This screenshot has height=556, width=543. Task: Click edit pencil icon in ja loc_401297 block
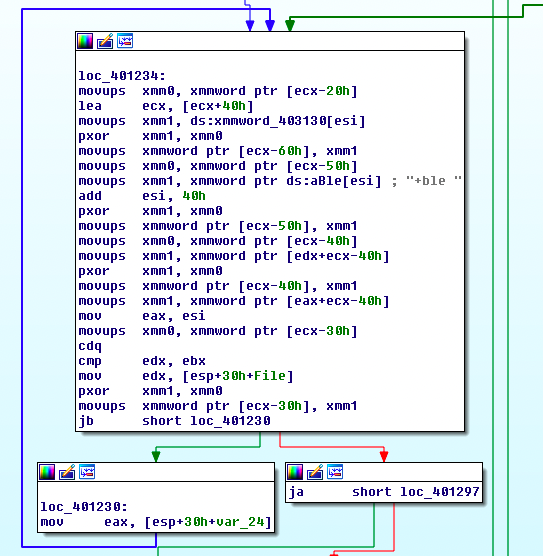tap(315, 472)
